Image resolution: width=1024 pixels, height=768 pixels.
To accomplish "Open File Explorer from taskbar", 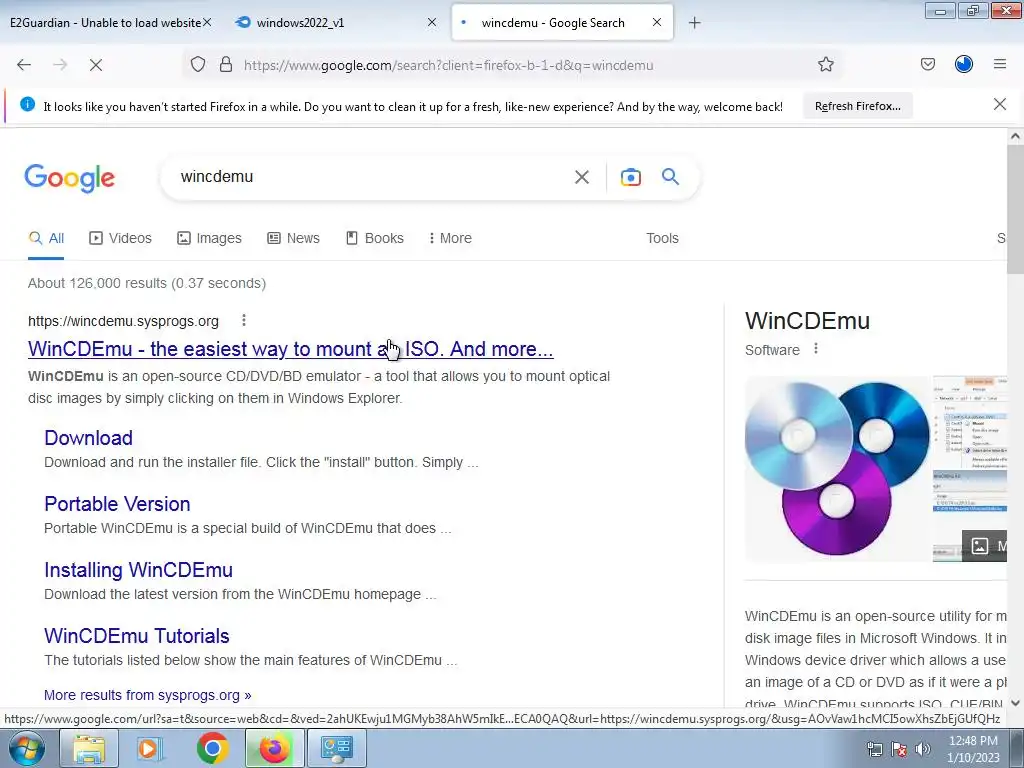I will click(89, 748).
